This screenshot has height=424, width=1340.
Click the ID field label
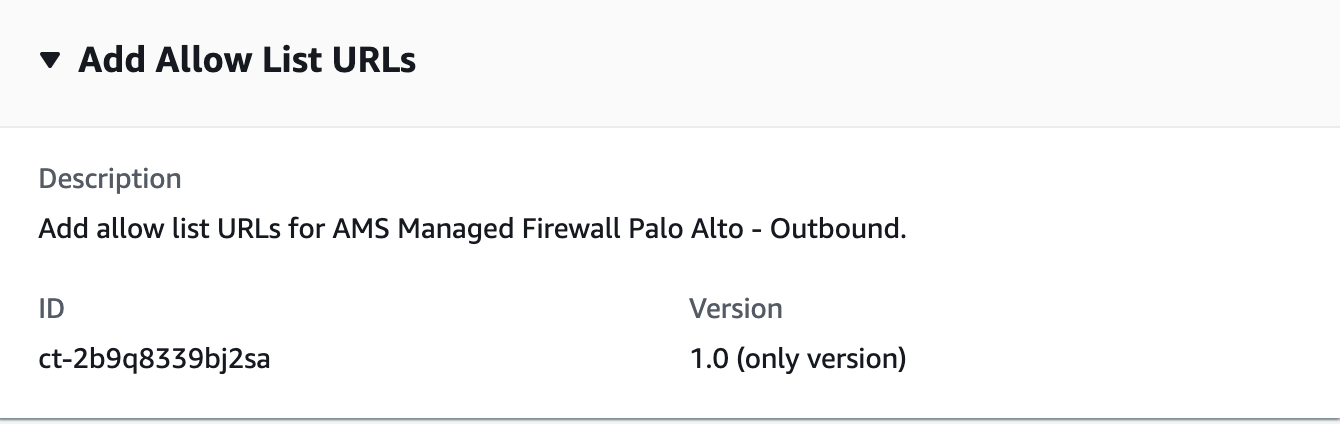51,309
